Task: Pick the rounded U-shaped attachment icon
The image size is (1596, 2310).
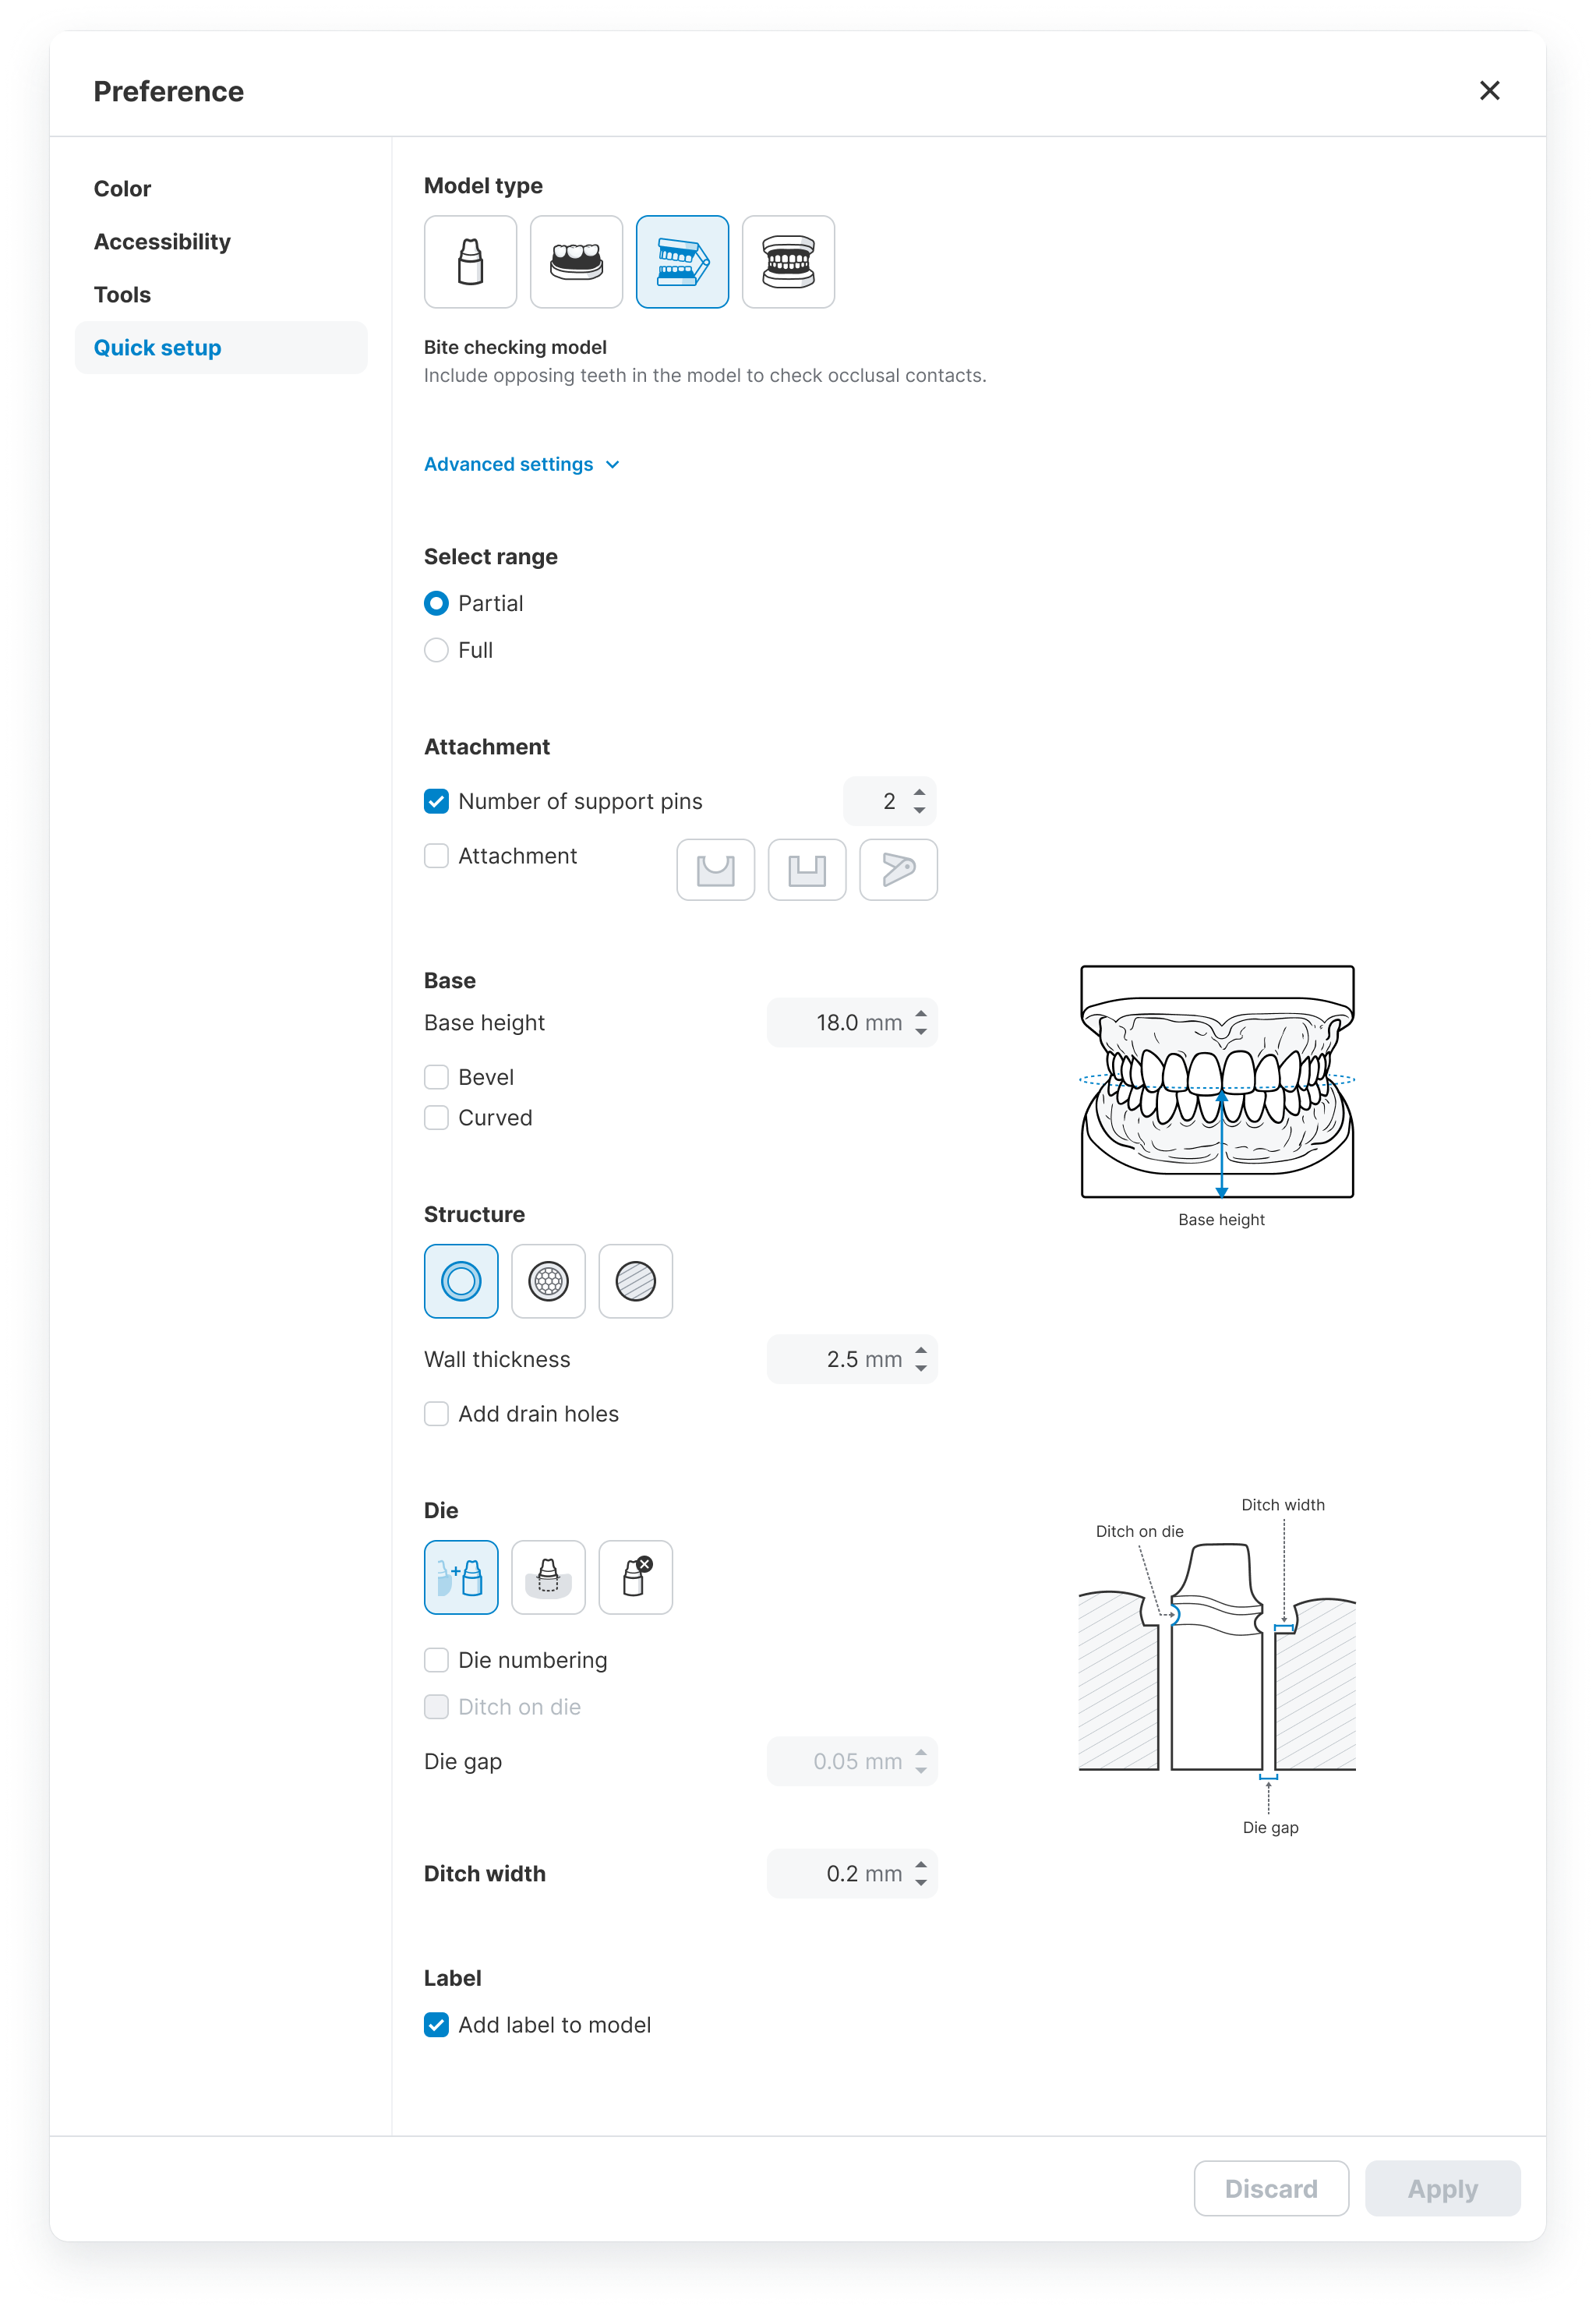Action: [715, 870]
